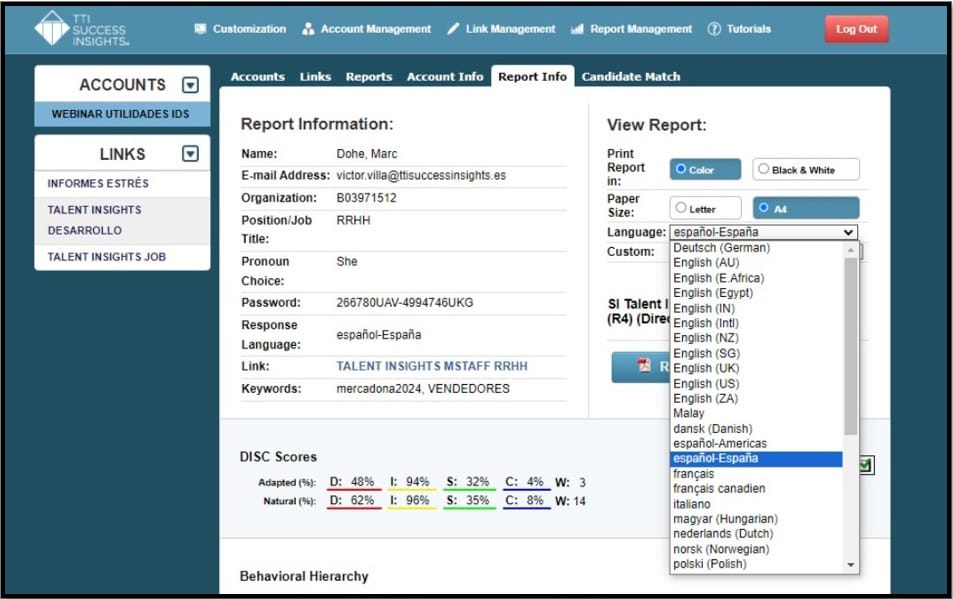The width and height of the screenshot is (953, 599).
Task: Click the PDF icon on report button
Action: [644, 366]
